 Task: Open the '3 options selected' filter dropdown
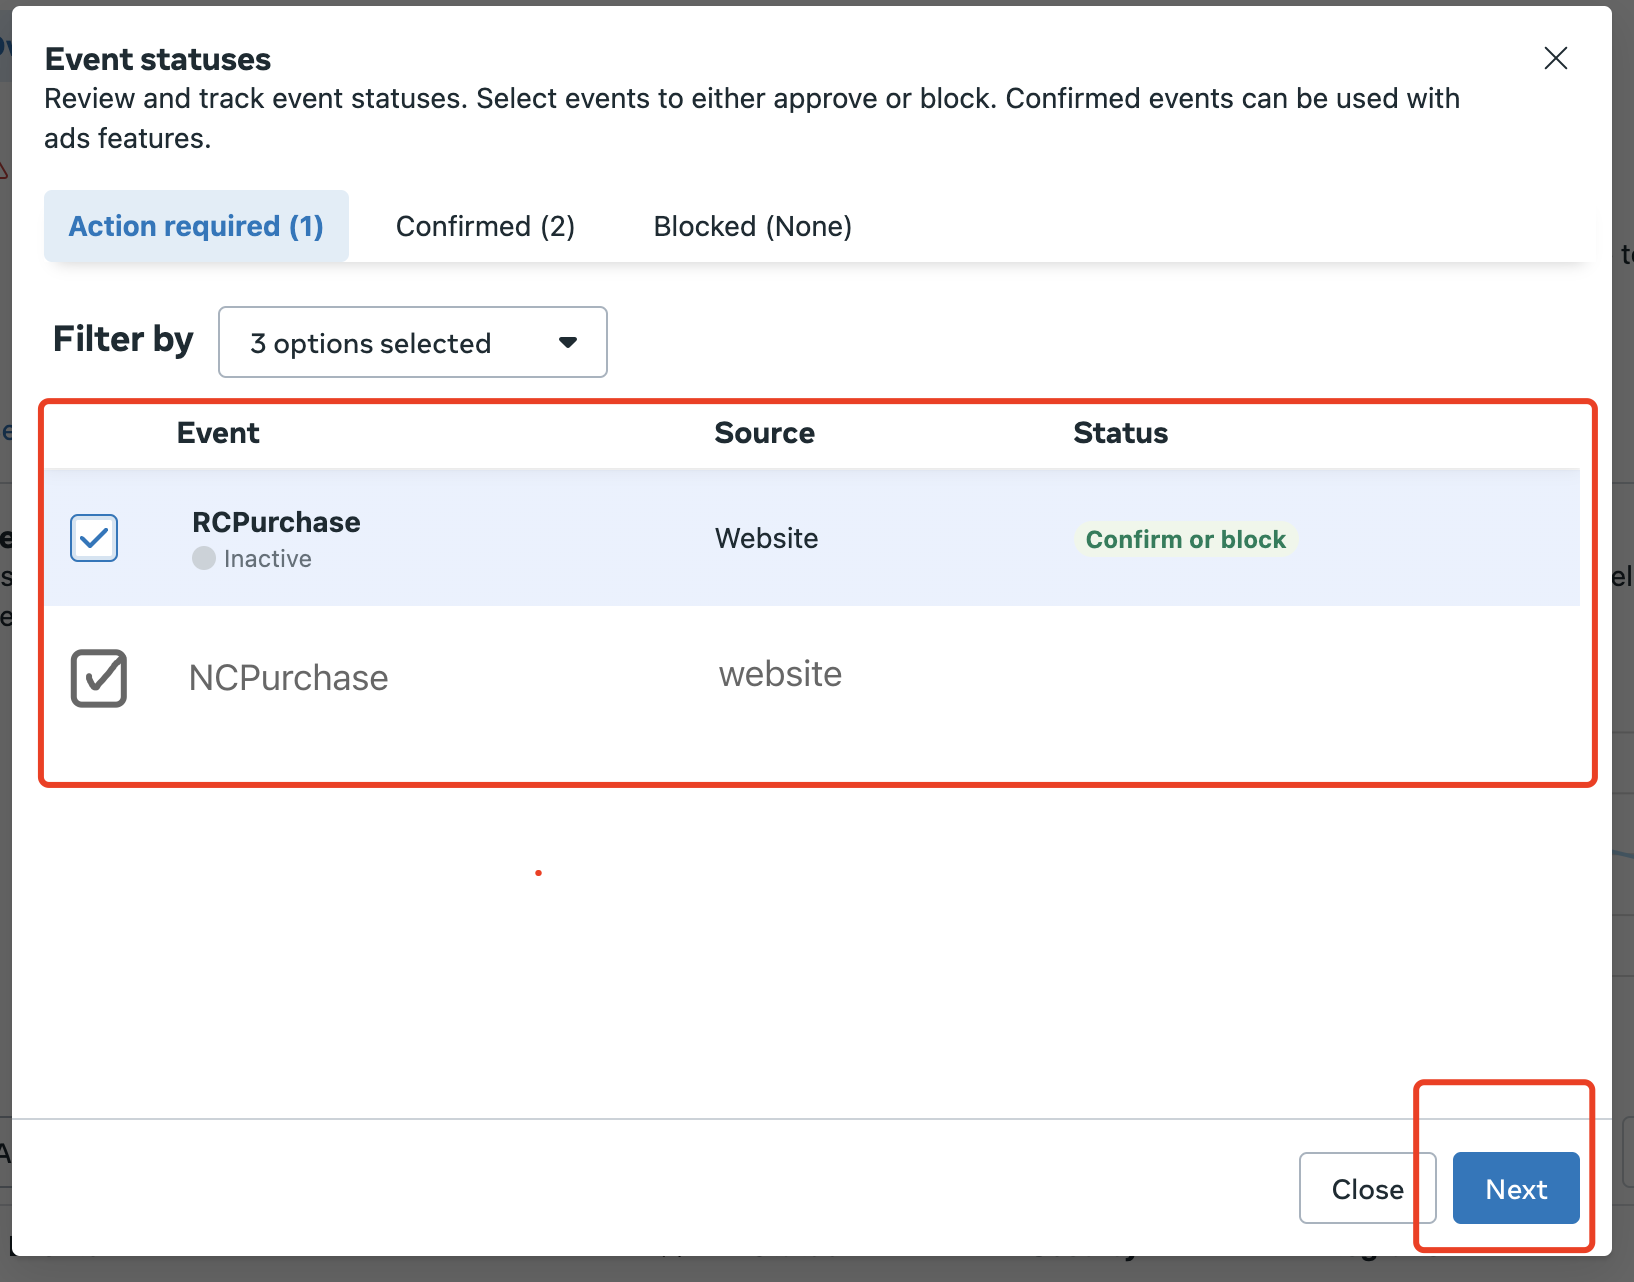point(412,343)
